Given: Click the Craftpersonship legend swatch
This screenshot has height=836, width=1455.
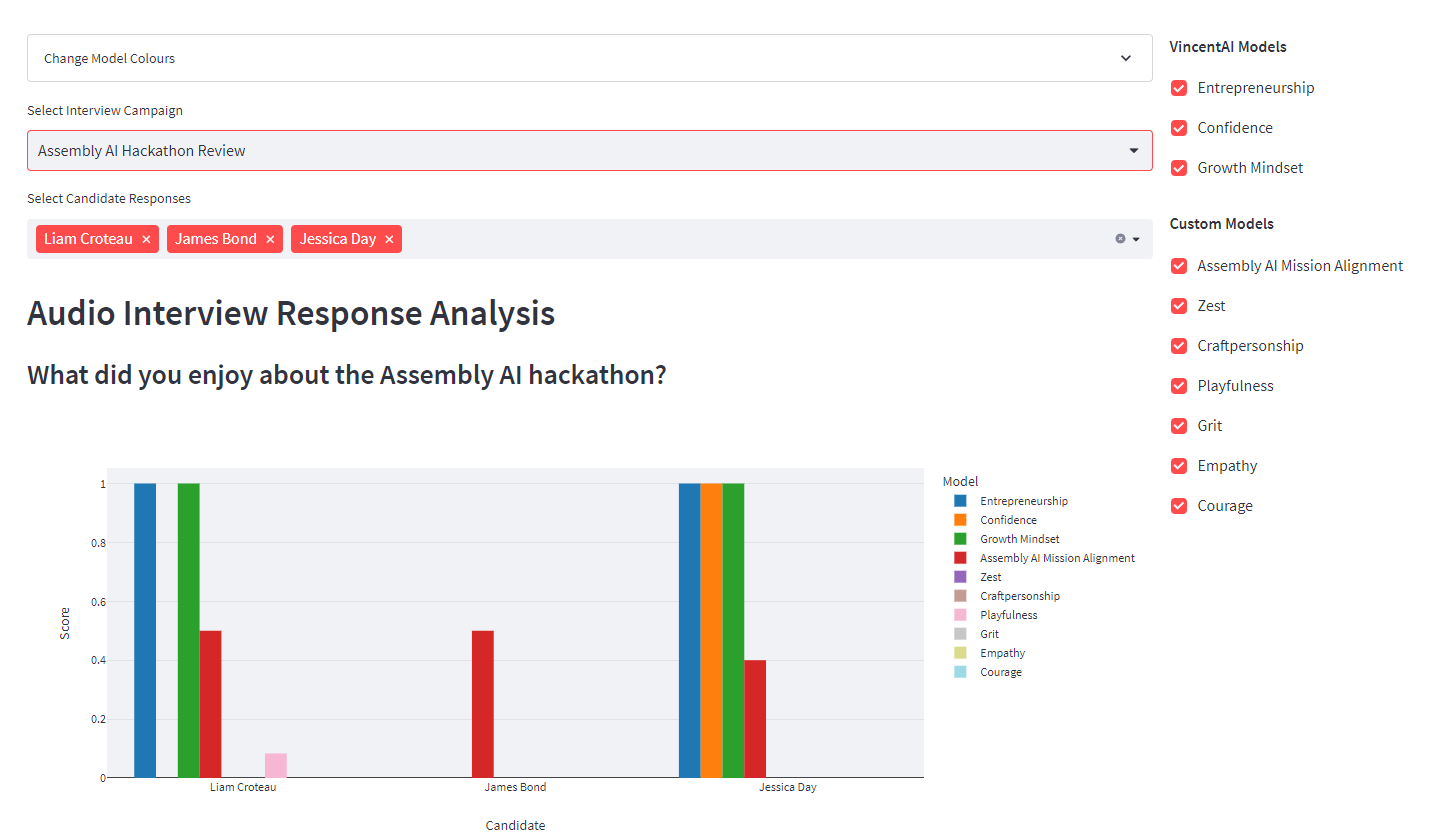Looking at the screenshot, I should coord(960,596).
